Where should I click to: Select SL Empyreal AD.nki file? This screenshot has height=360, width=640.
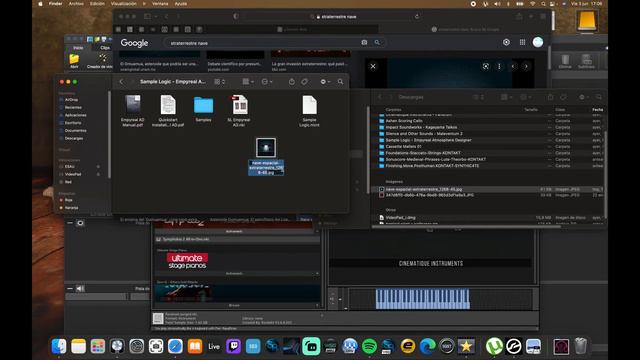tap(239, 111)
